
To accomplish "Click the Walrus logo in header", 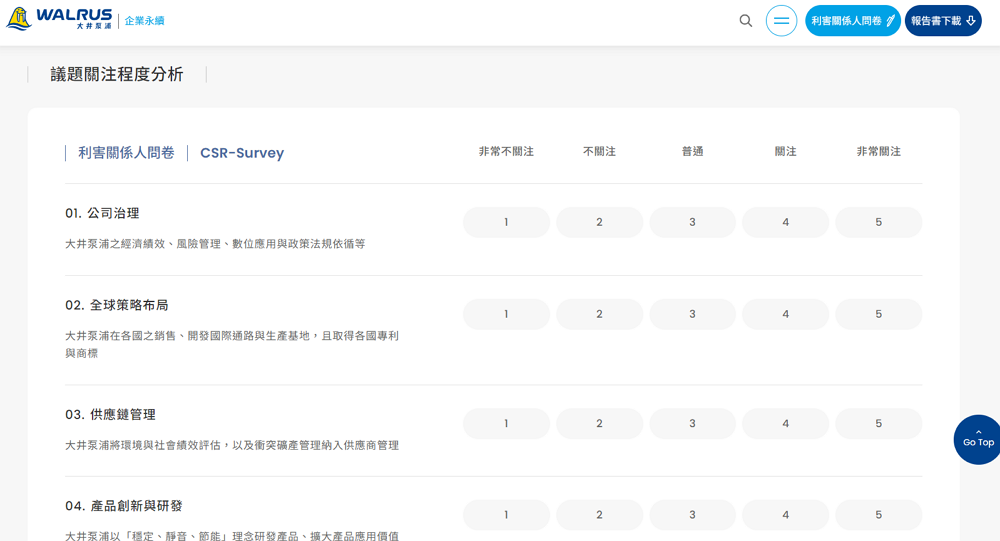I will coord(58,20).
